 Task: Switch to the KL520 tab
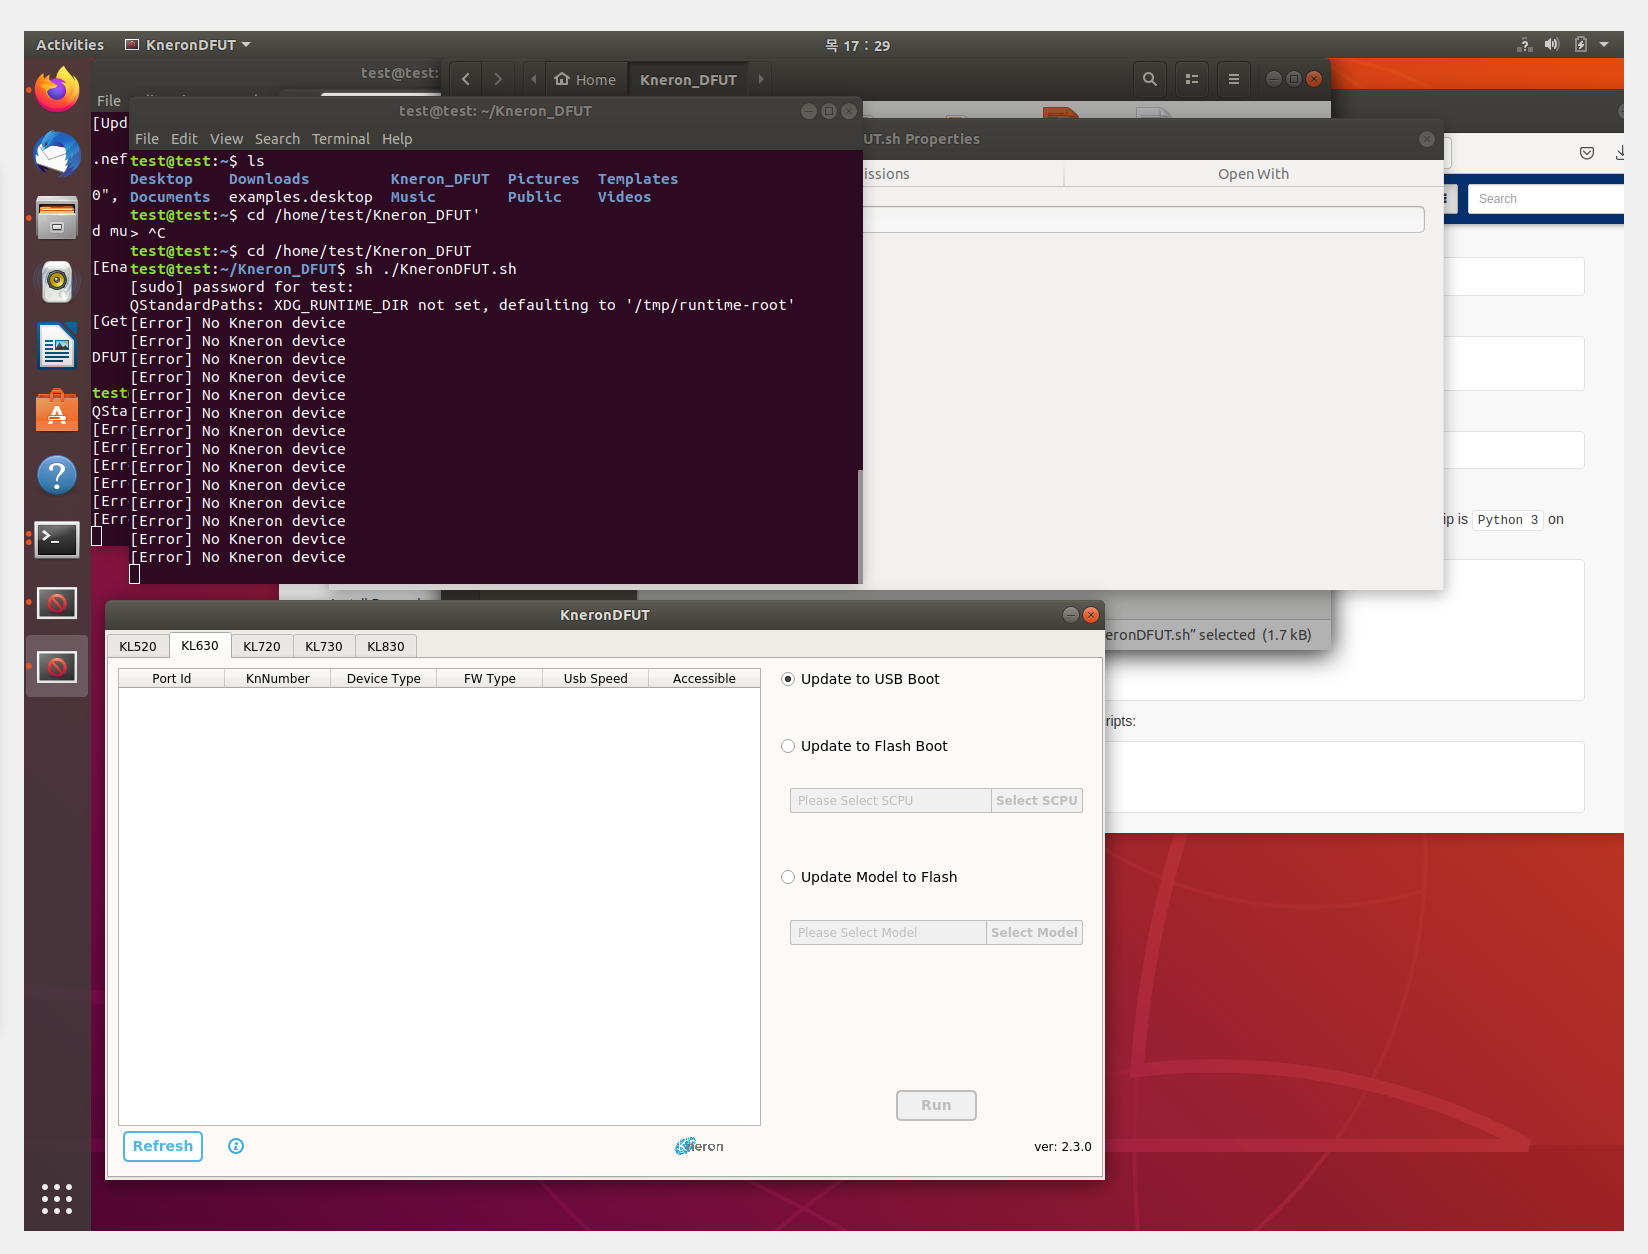(x=138, y=646)
